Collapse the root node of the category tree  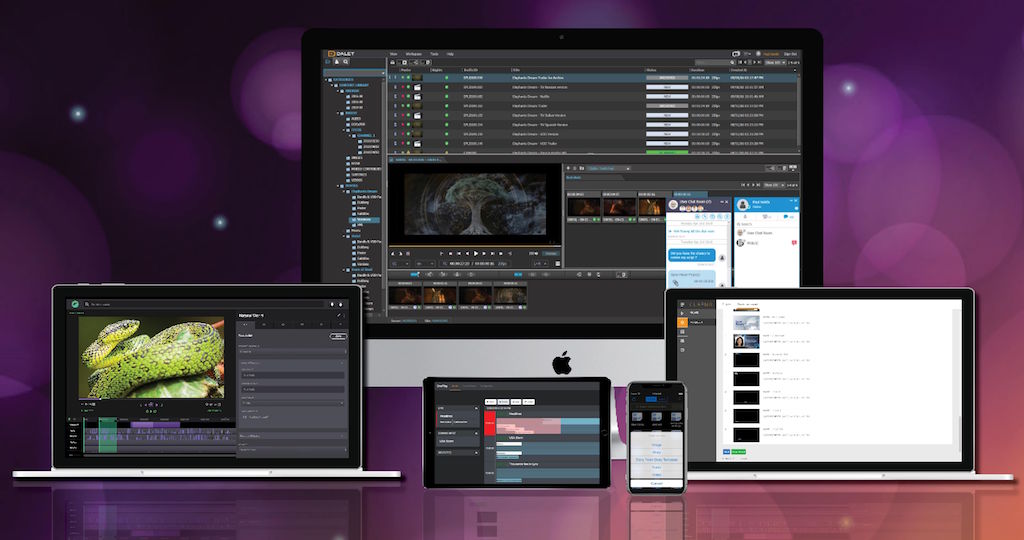(327, 80)
